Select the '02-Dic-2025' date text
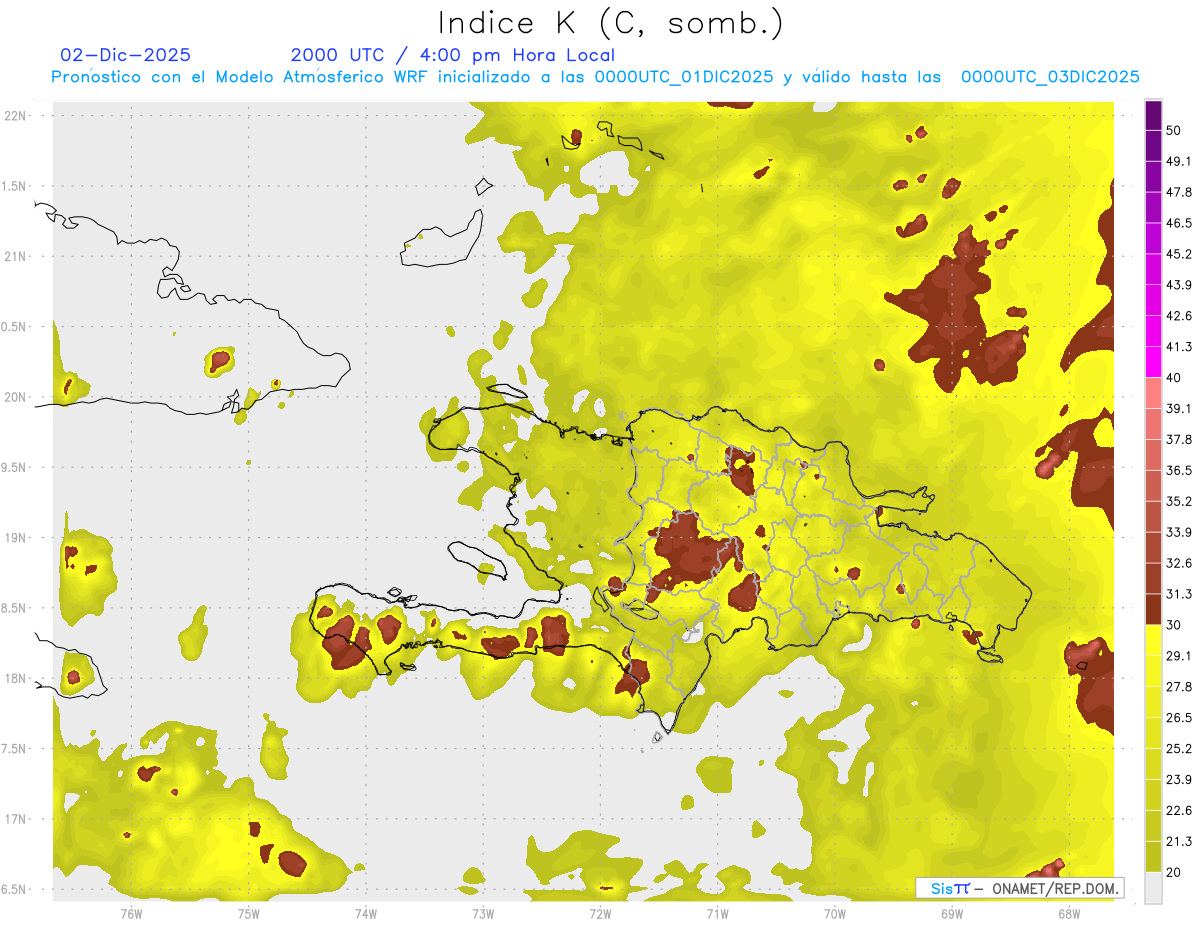The height and width of the screenshot is (927, 1200). (125, 55)
